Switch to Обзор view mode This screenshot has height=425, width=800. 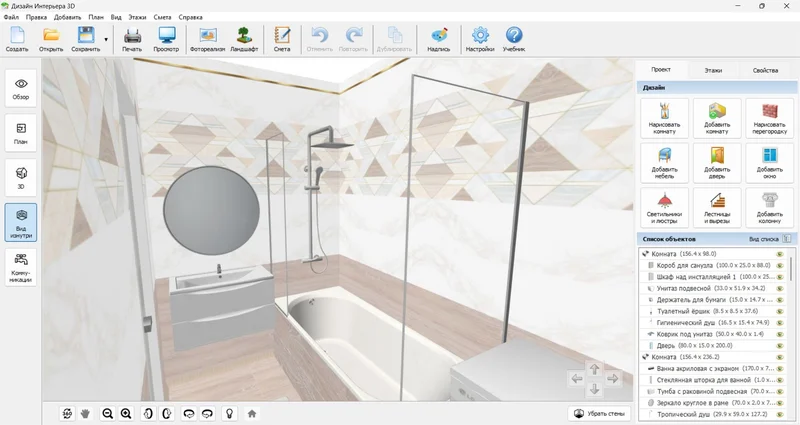21,88
